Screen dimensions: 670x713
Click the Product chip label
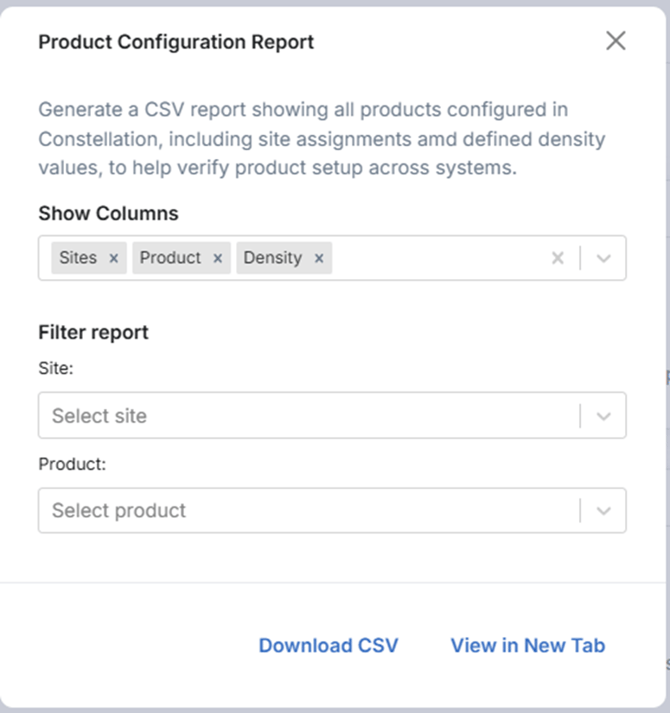[x=170, y=258]
